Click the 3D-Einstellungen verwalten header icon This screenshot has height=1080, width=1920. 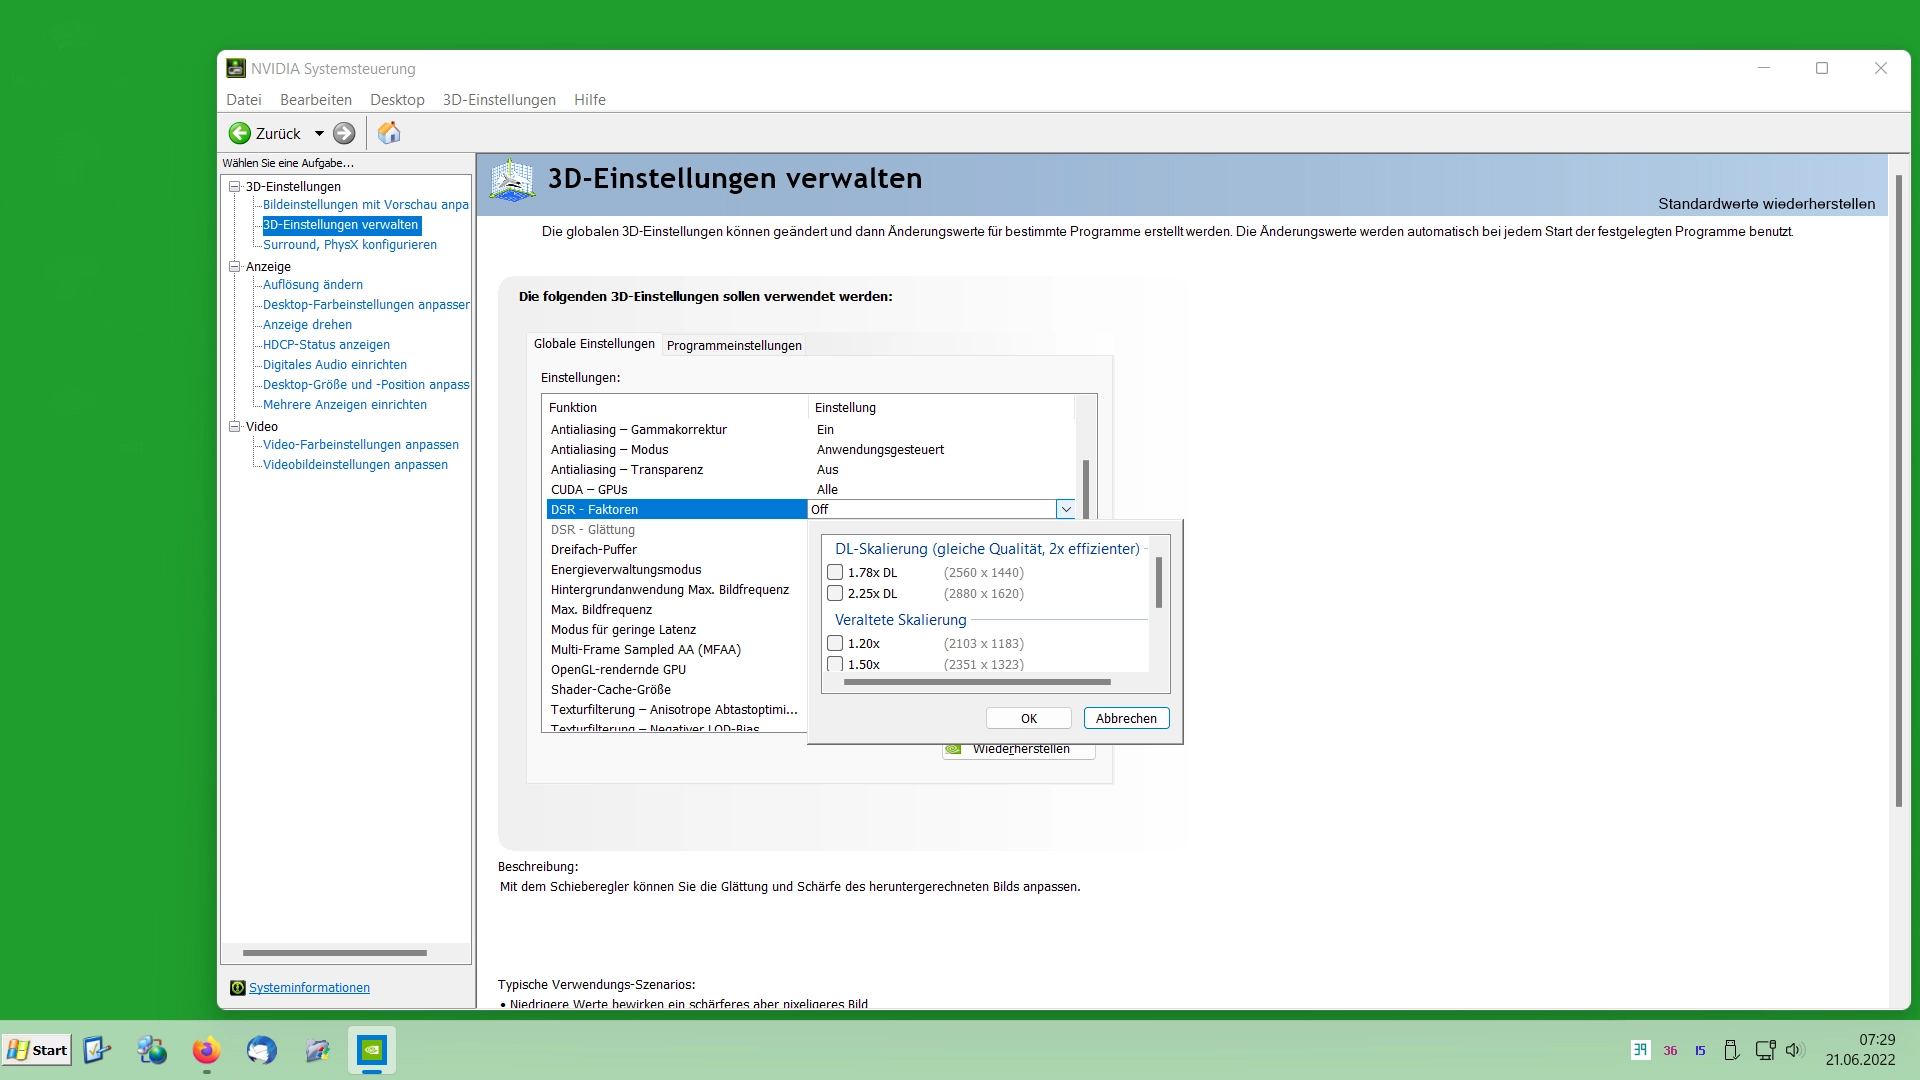pyautogui.click(x=512, y=180)
